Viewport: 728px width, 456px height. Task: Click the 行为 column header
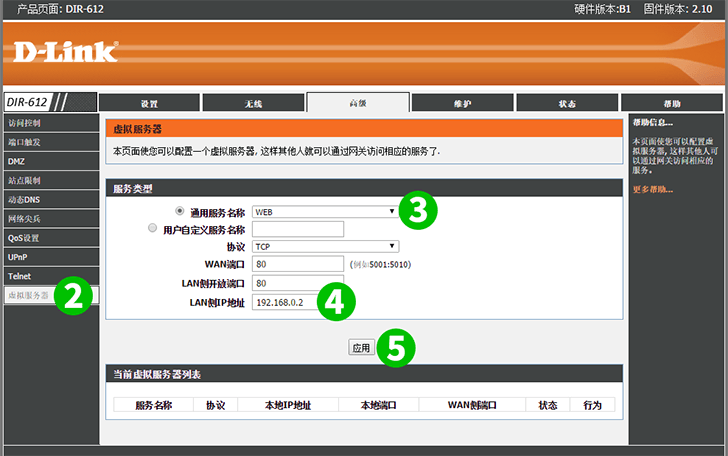pos(592,405)
